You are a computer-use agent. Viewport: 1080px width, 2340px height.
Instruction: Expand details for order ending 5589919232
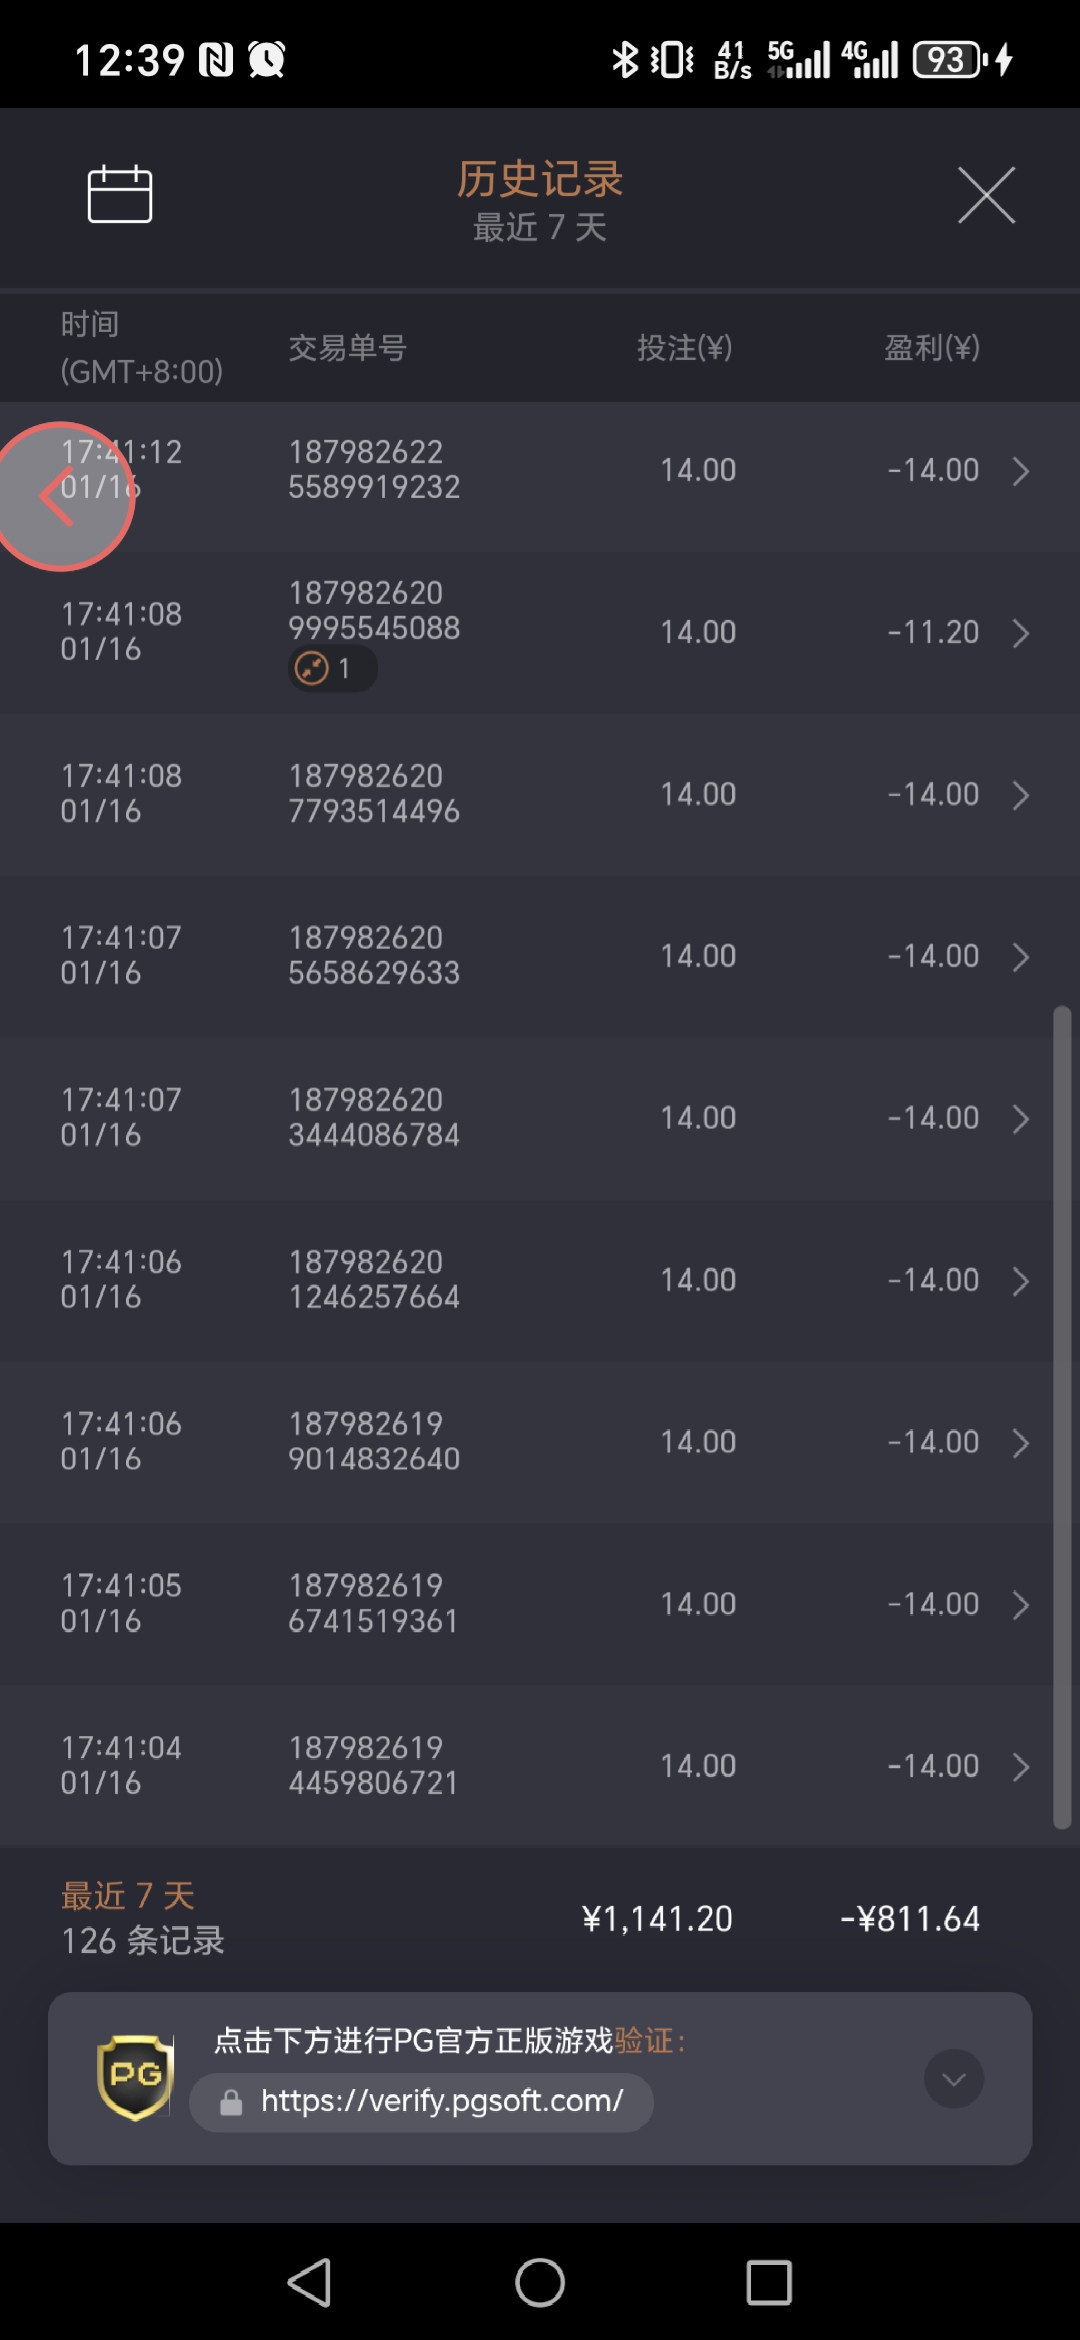[x=1020, y=471]
